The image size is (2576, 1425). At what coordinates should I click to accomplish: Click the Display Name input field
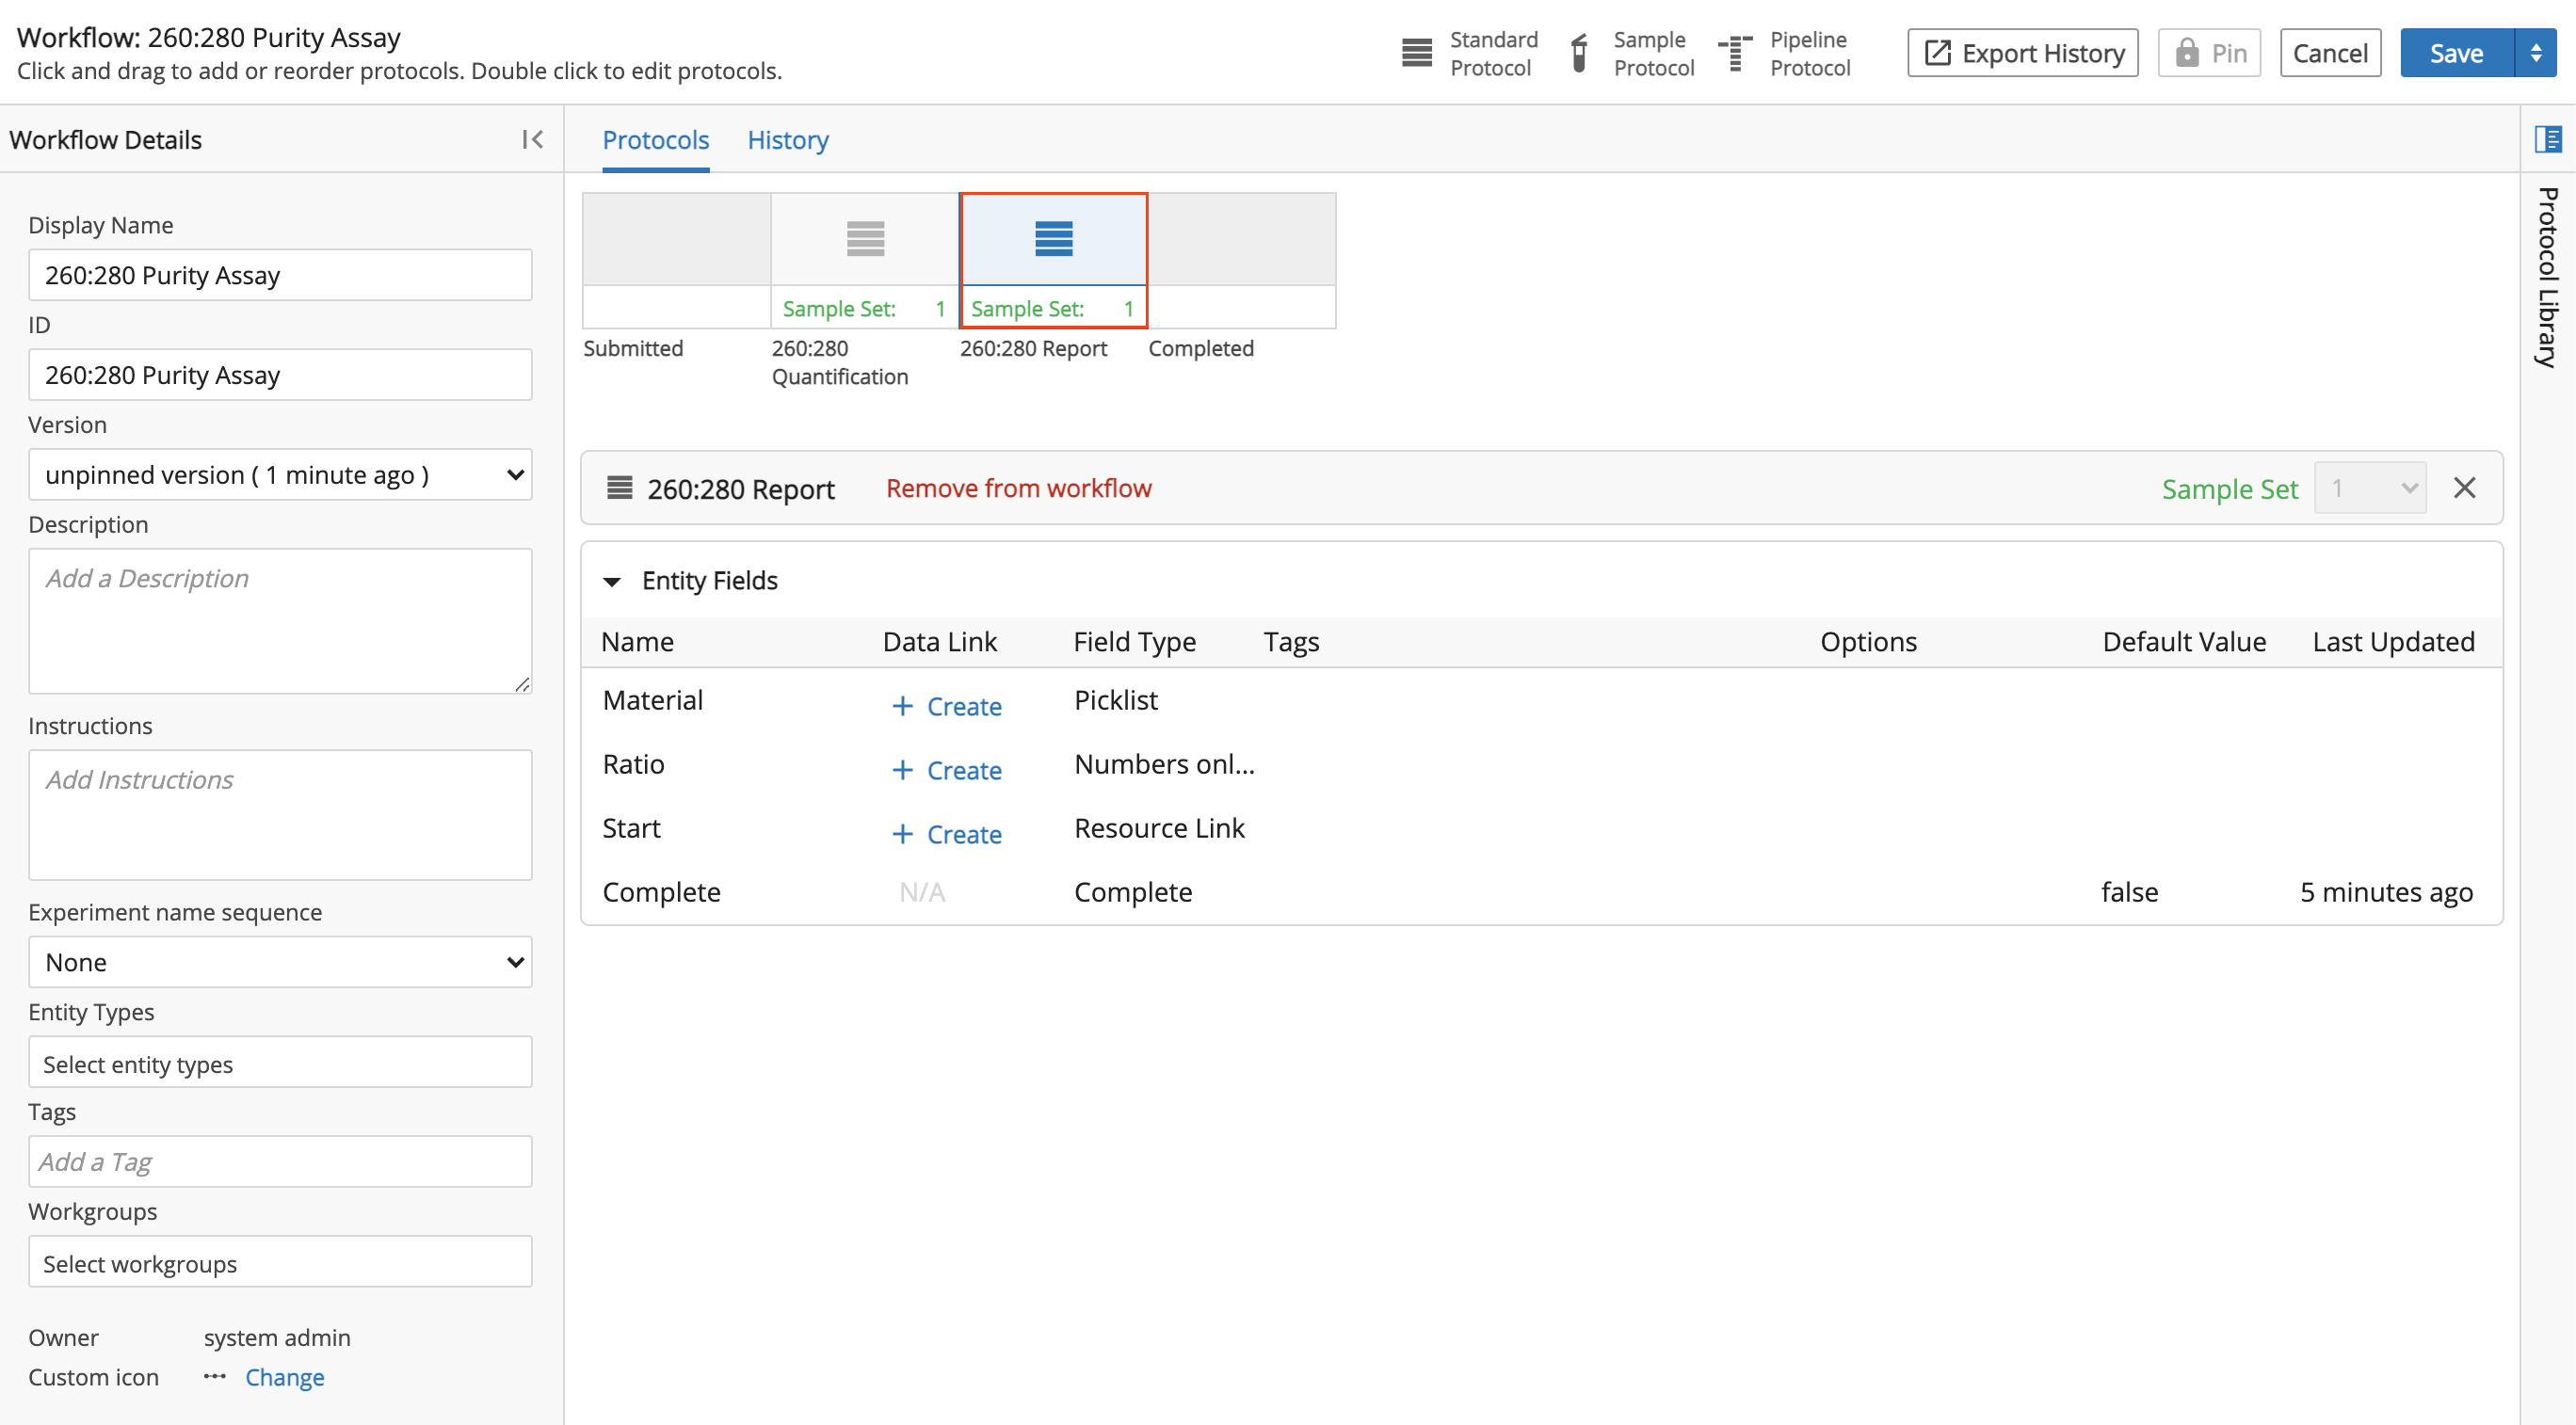280,275
